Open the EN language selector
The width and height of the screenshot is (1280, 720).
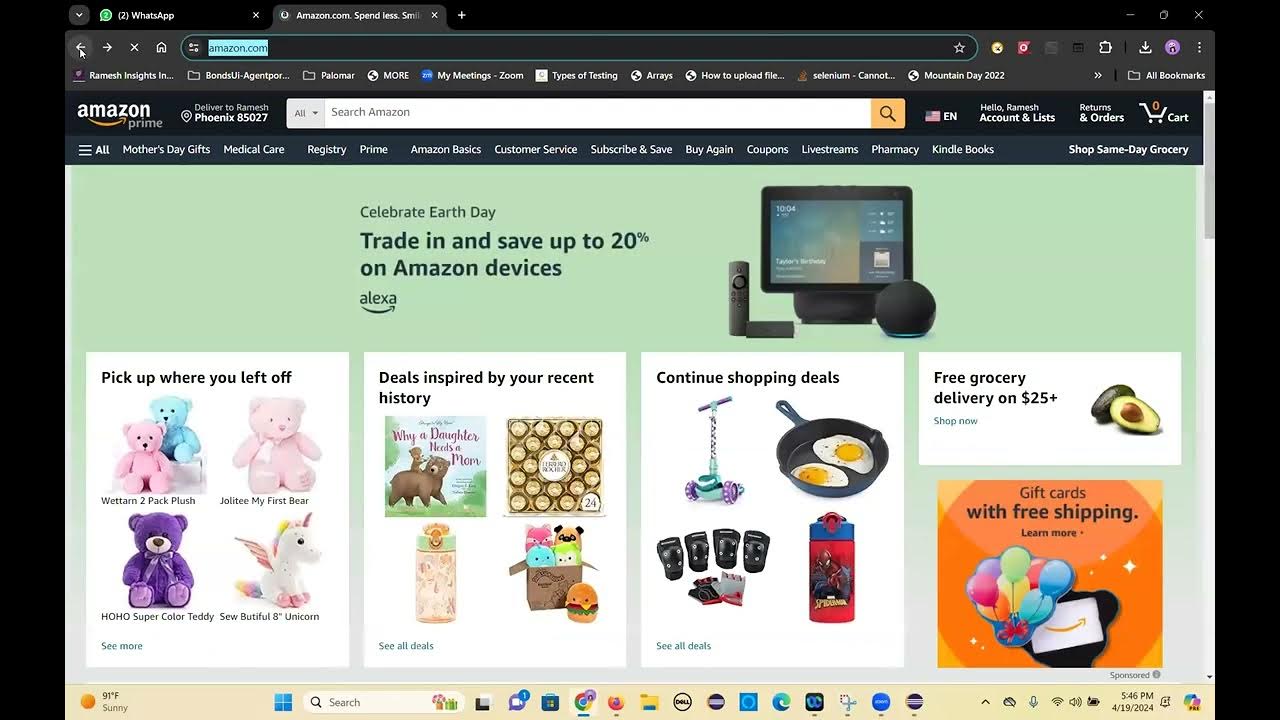(941, 116)
